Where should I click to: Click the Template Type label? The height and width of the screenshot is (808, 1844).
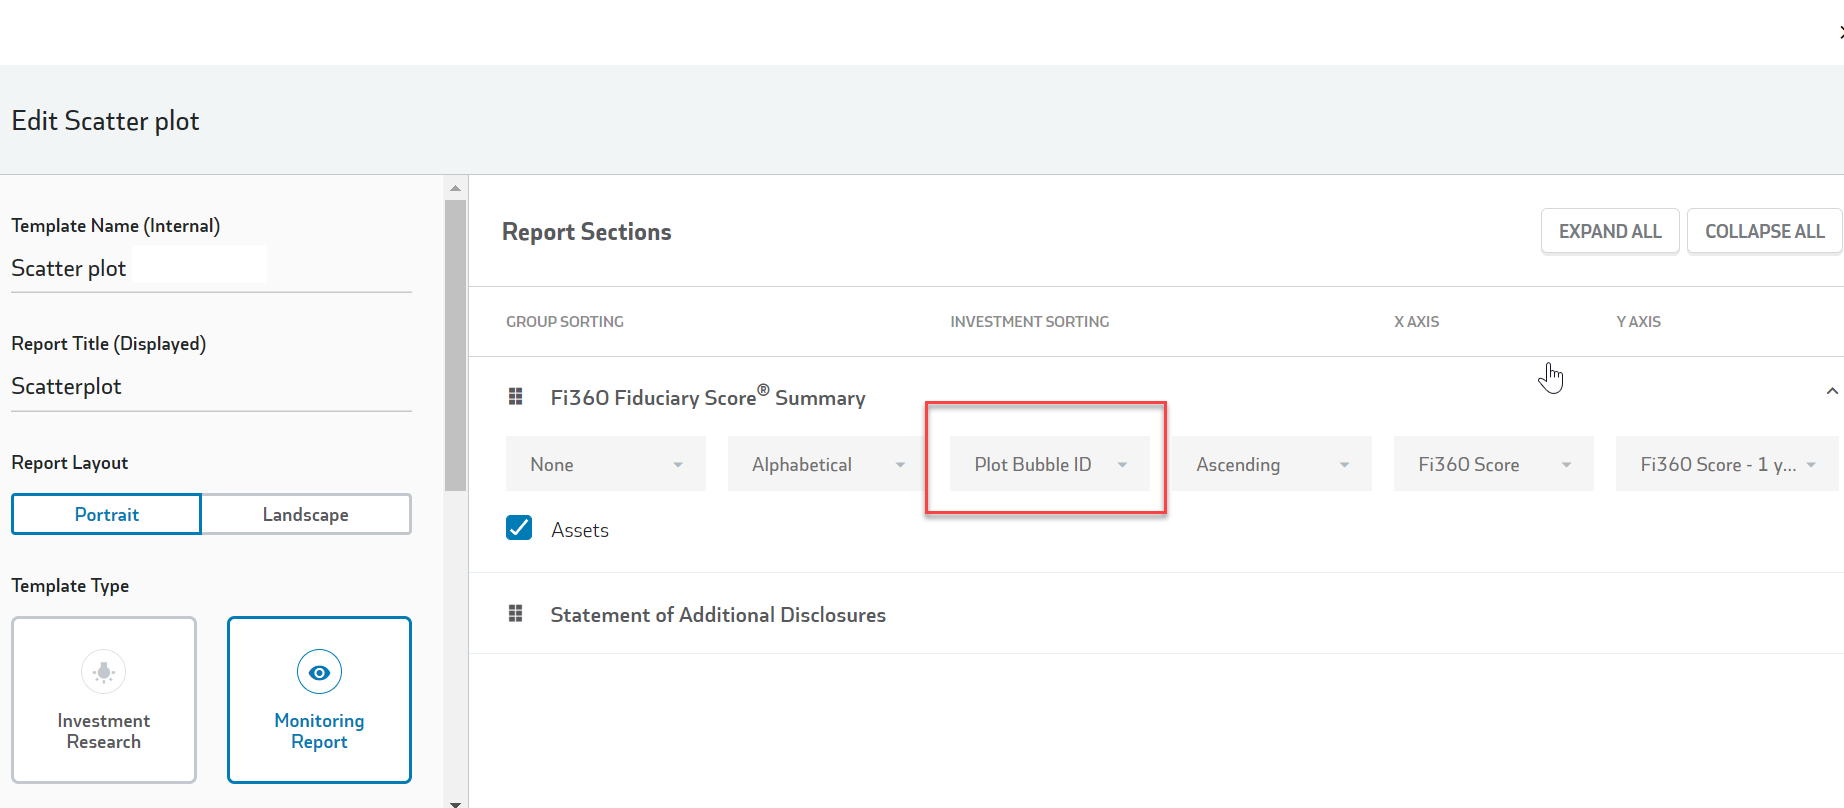point(70,585)
